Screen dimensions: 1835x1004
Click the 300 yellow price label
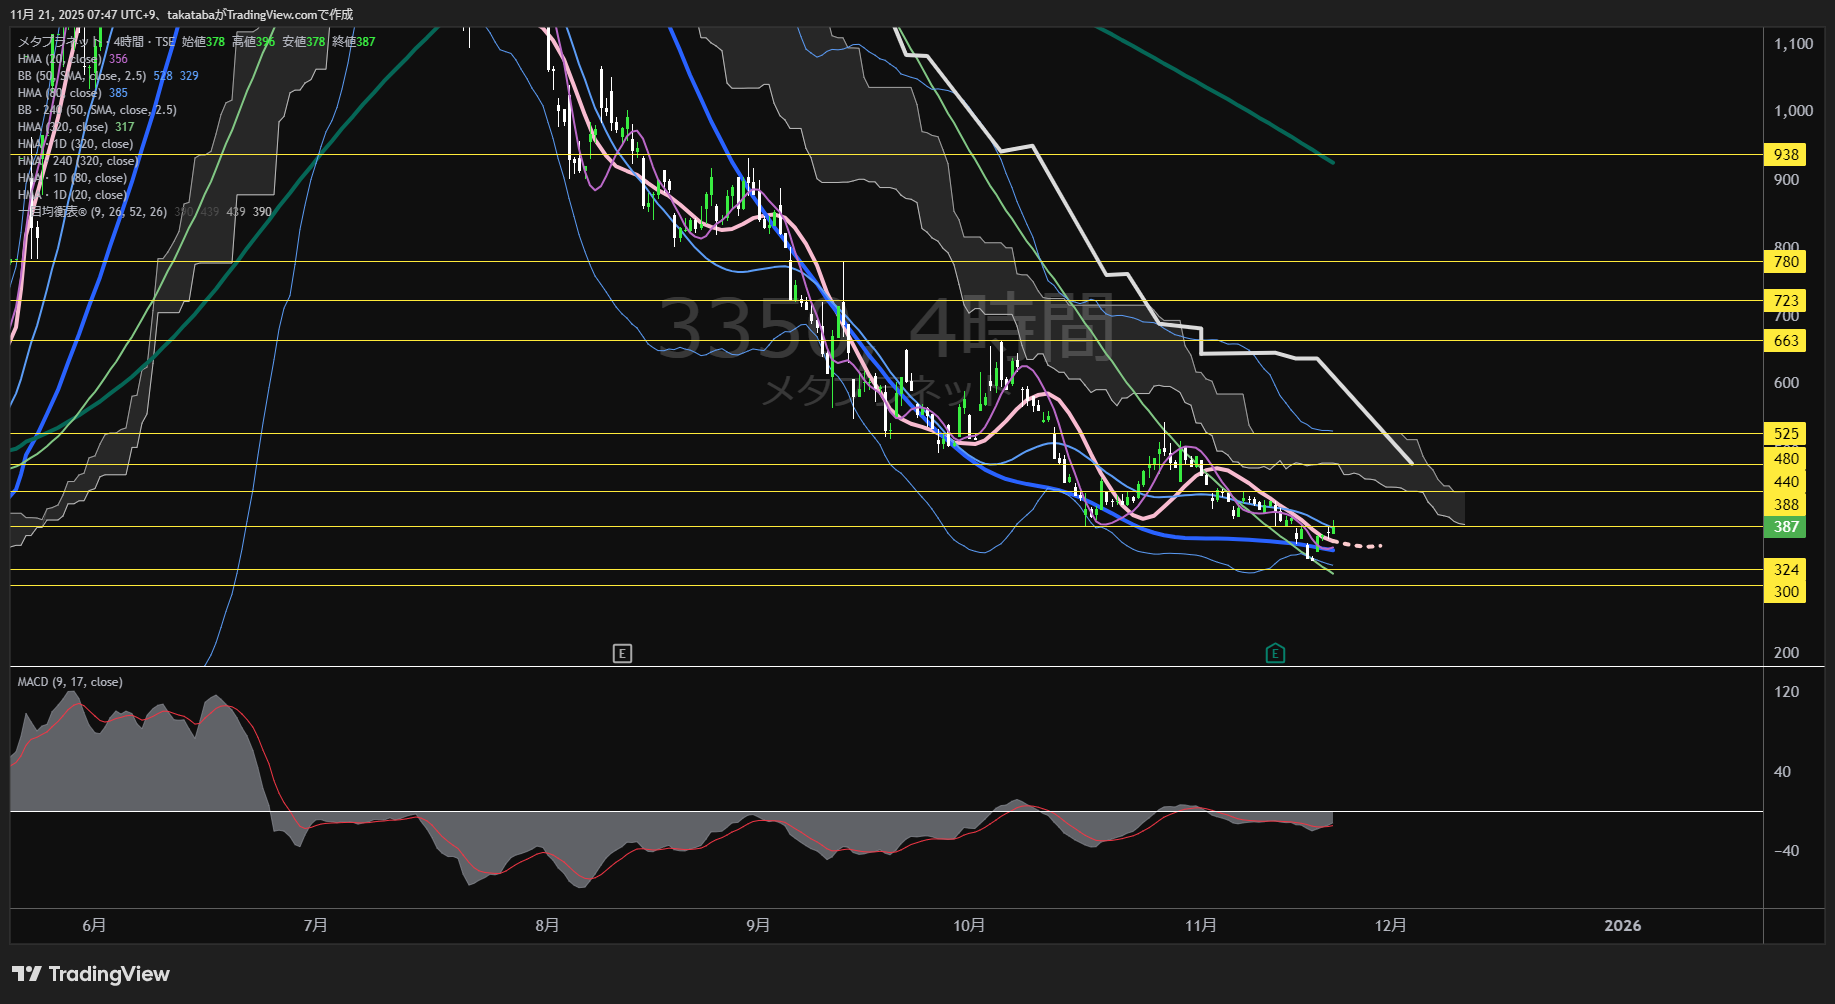point(1785,592)
